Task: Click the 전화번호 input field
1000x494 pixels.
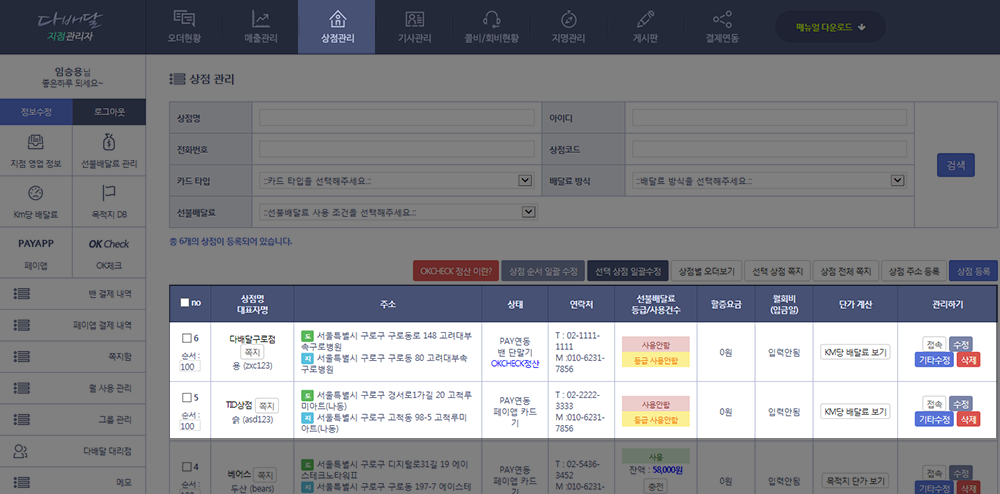Action: (397, 149)
